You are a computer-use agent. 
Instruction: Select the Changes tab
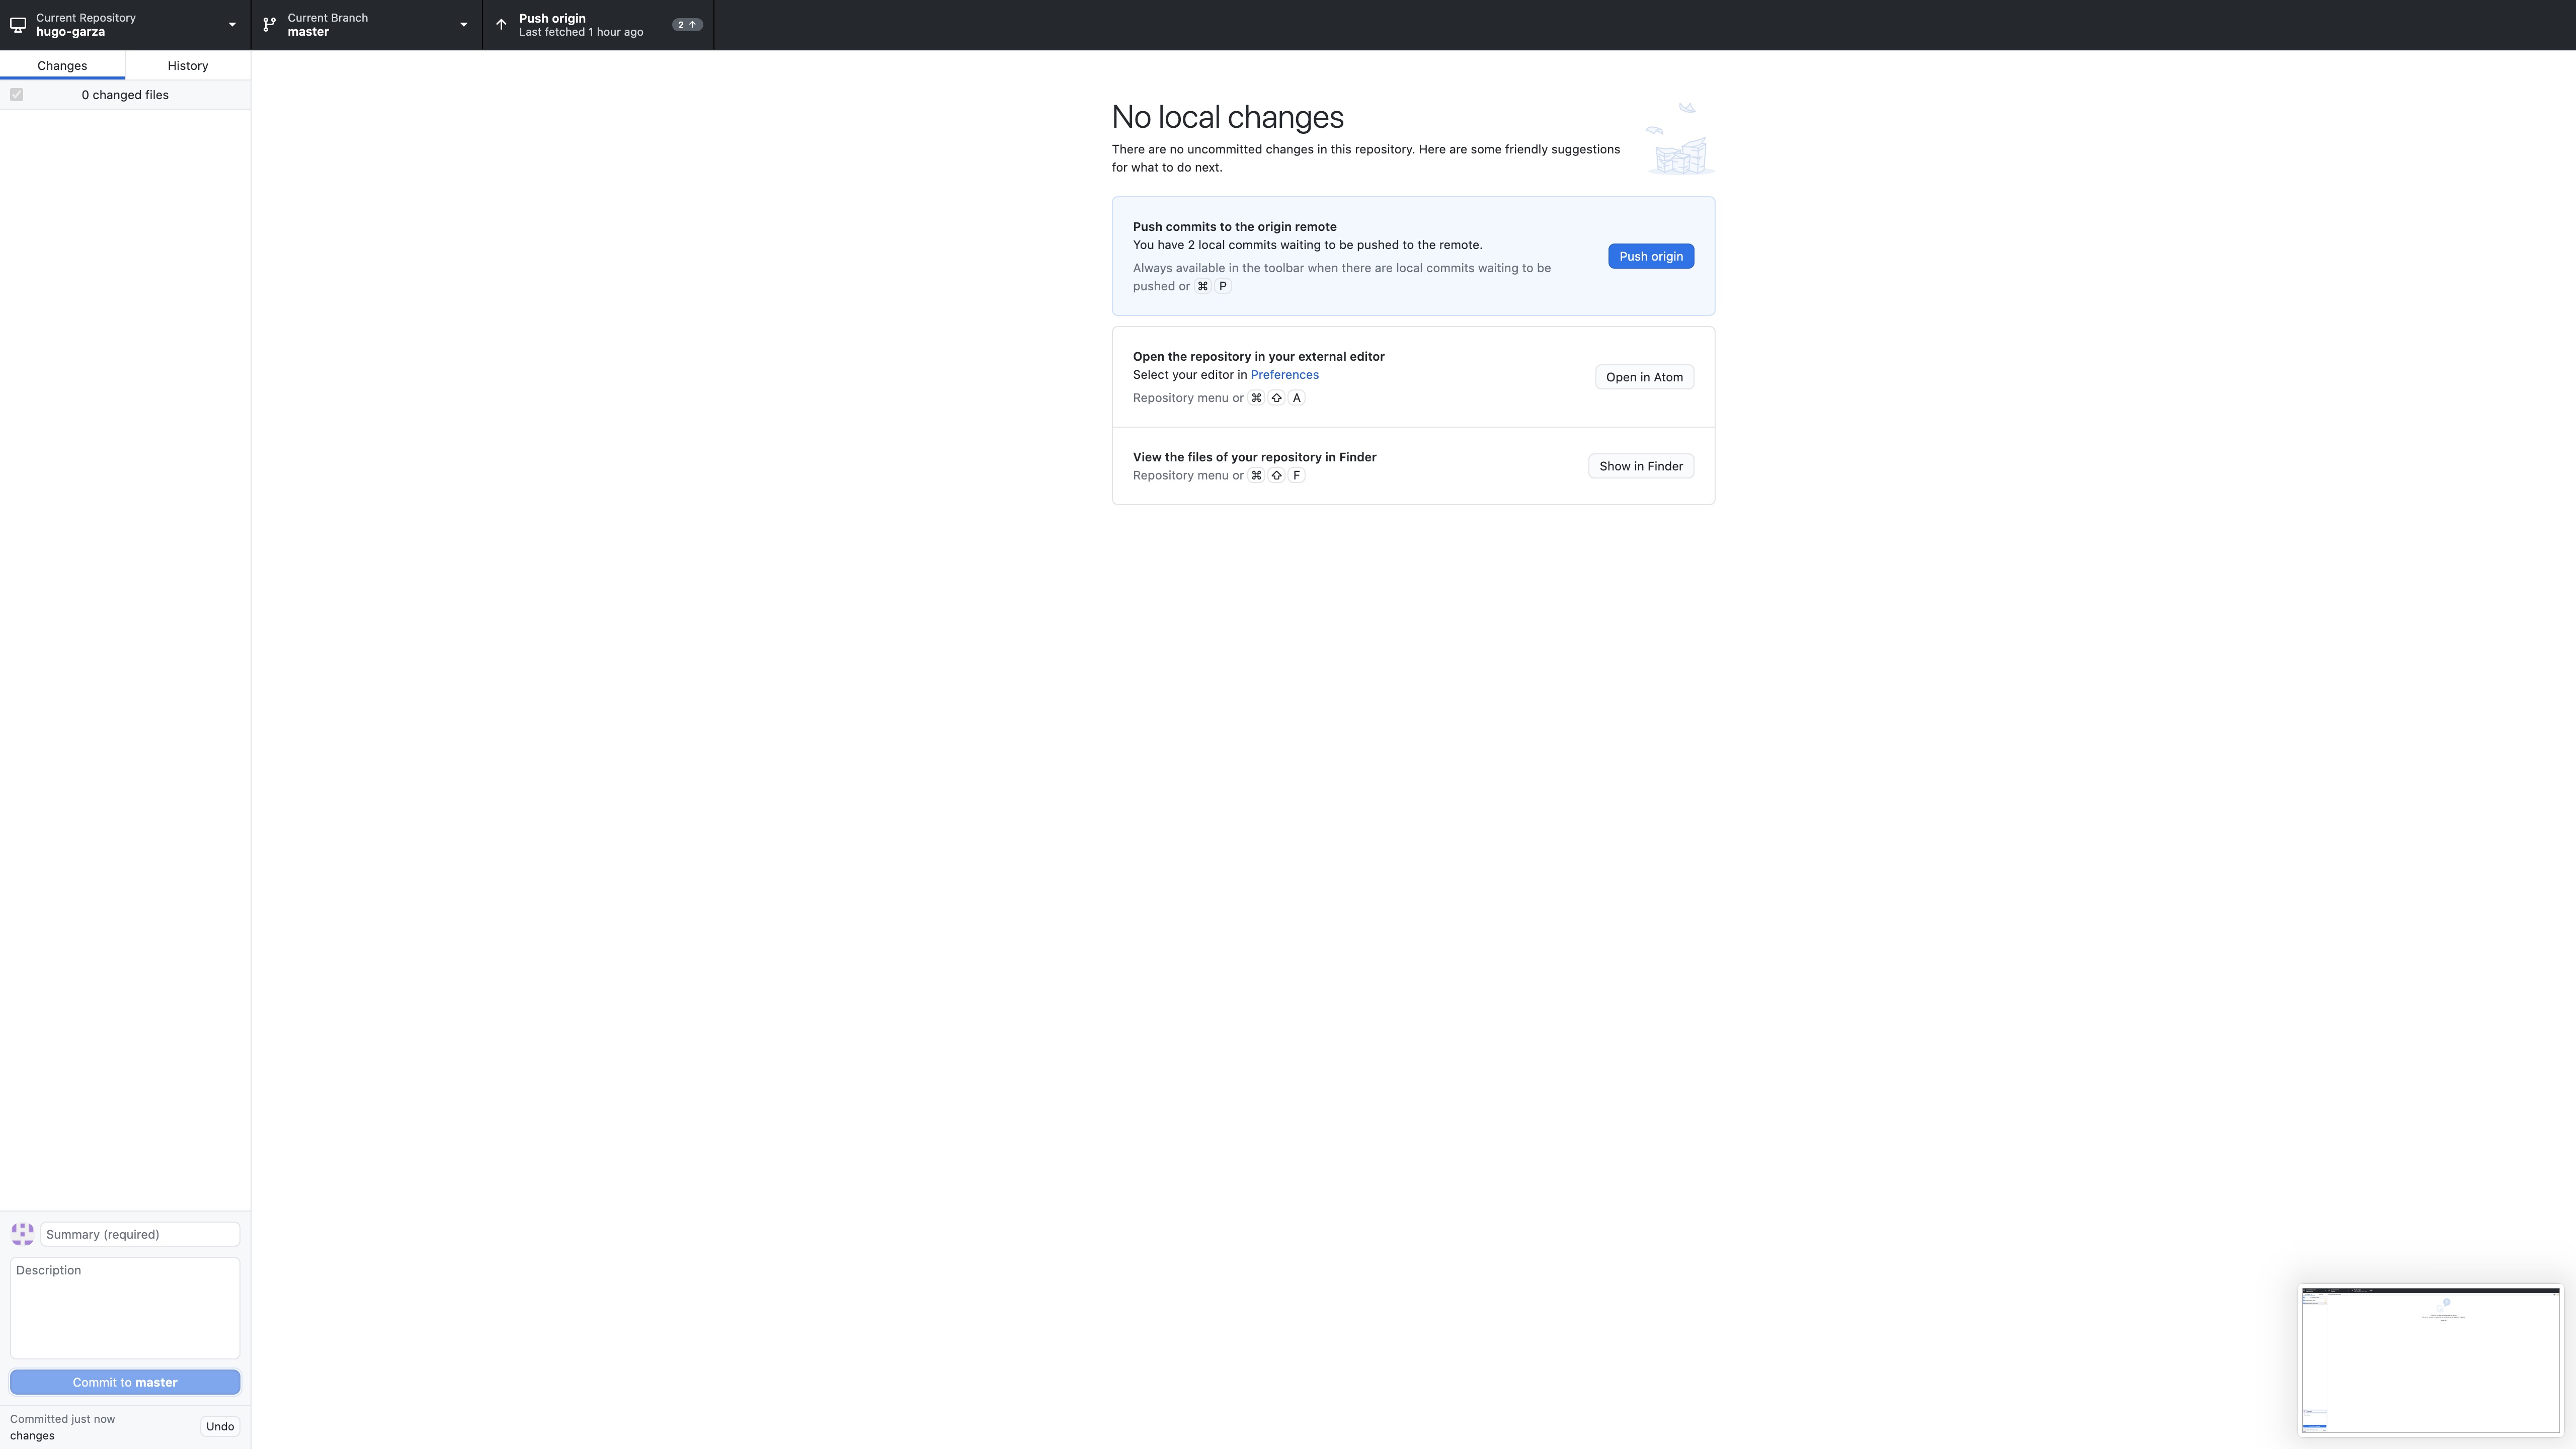[x=62, y=66]
